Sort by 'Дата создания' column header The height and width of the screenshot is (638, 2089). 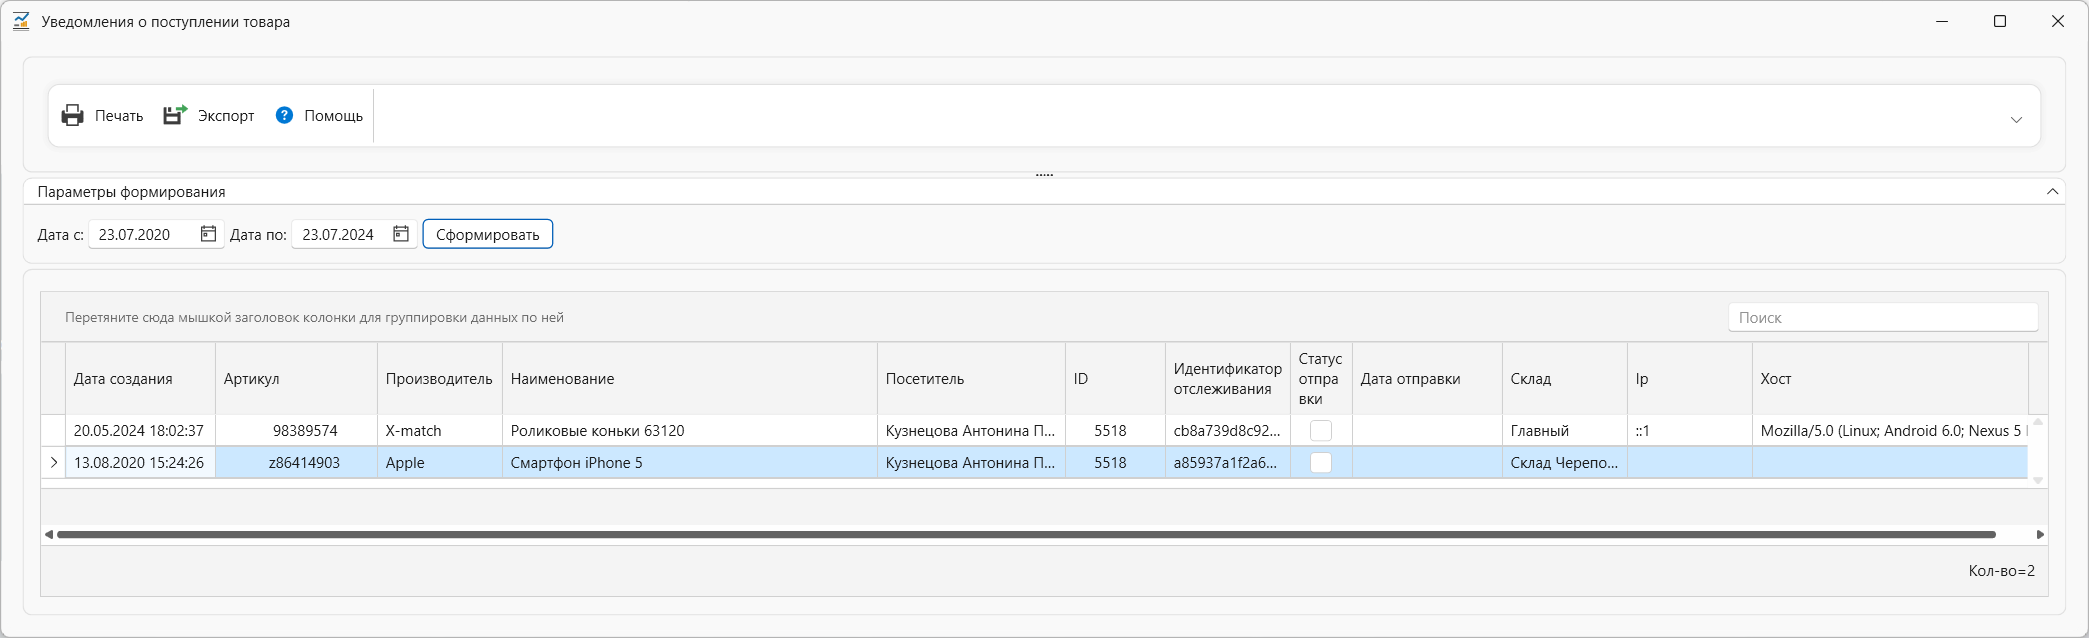(x=140, y=379)
